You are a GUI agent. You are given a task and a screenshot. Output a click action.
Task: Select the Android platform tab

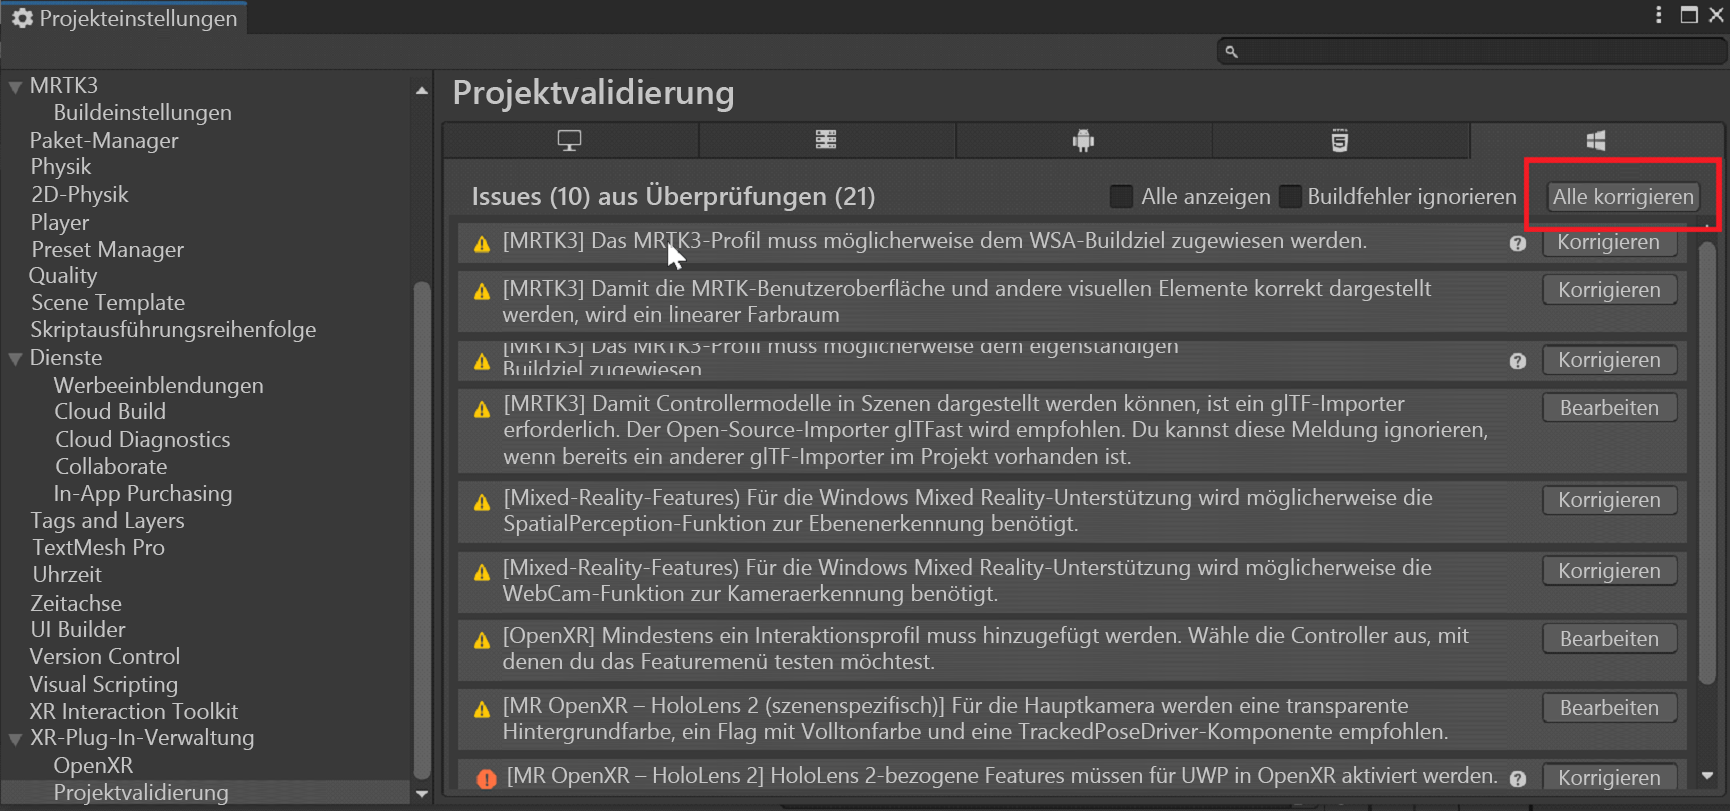coord(1083,141)
